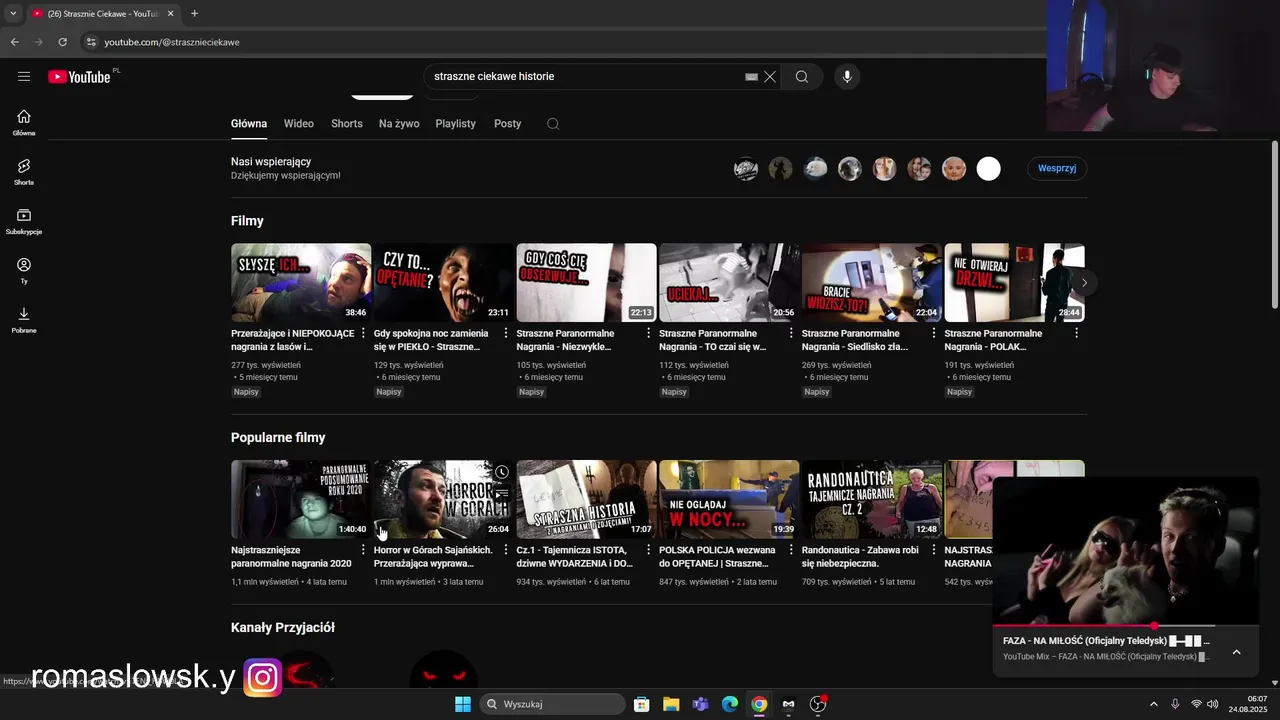Open Microsoft Store from the taskbar
The height and width of the screenshot is (720, 1280).
point(642,704)
